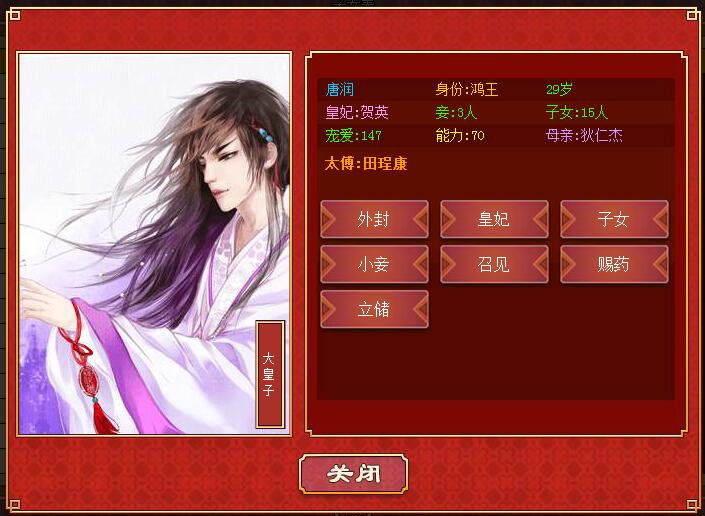Click the name label 唐润
Image resolution: width=705 pixels, height=516 pixels.
340,89
